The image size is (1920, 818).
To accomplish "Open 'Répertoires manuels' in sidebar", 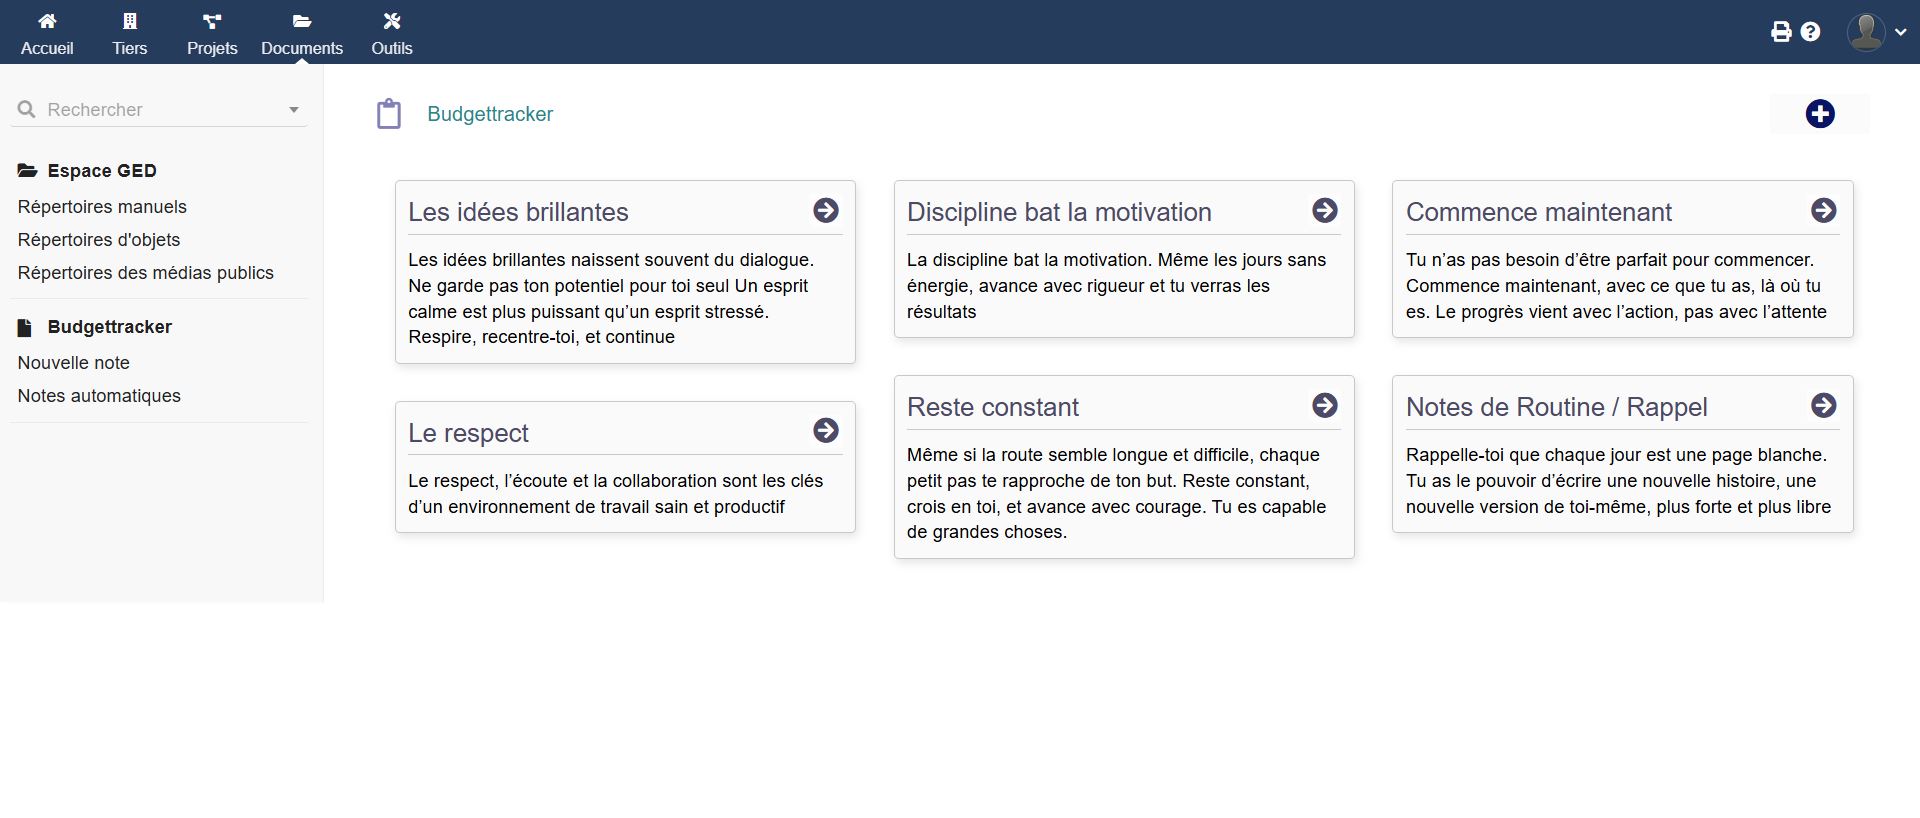I will [x=102, y=207].
